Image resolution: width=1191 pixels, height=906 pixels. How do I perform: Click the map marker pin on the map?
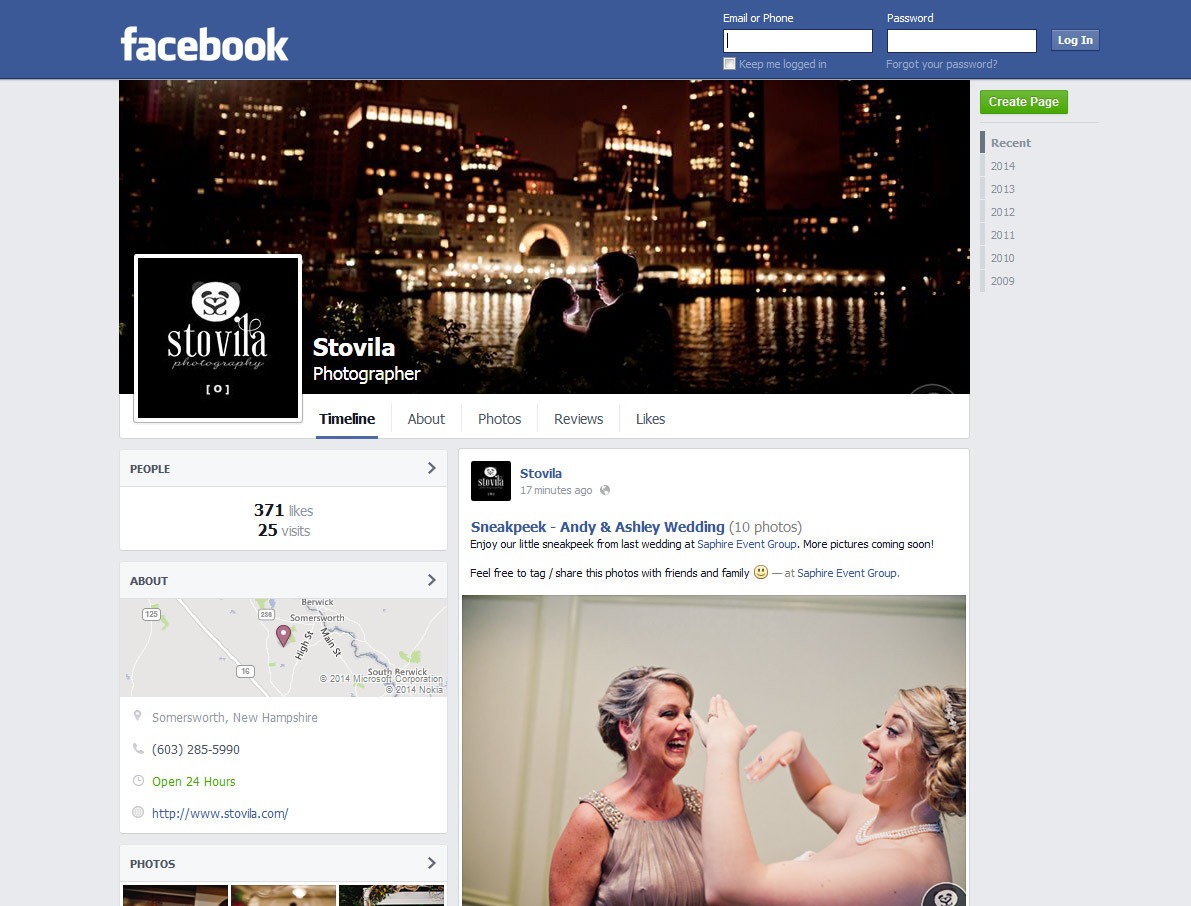click(283, 636)
